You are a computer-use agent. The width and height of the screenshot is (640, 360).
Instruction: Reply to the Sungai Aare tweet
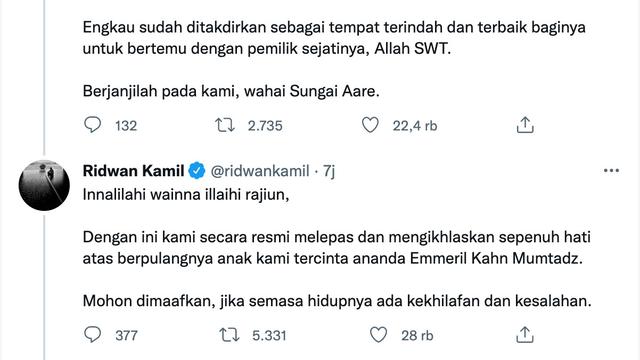[93, 125]
